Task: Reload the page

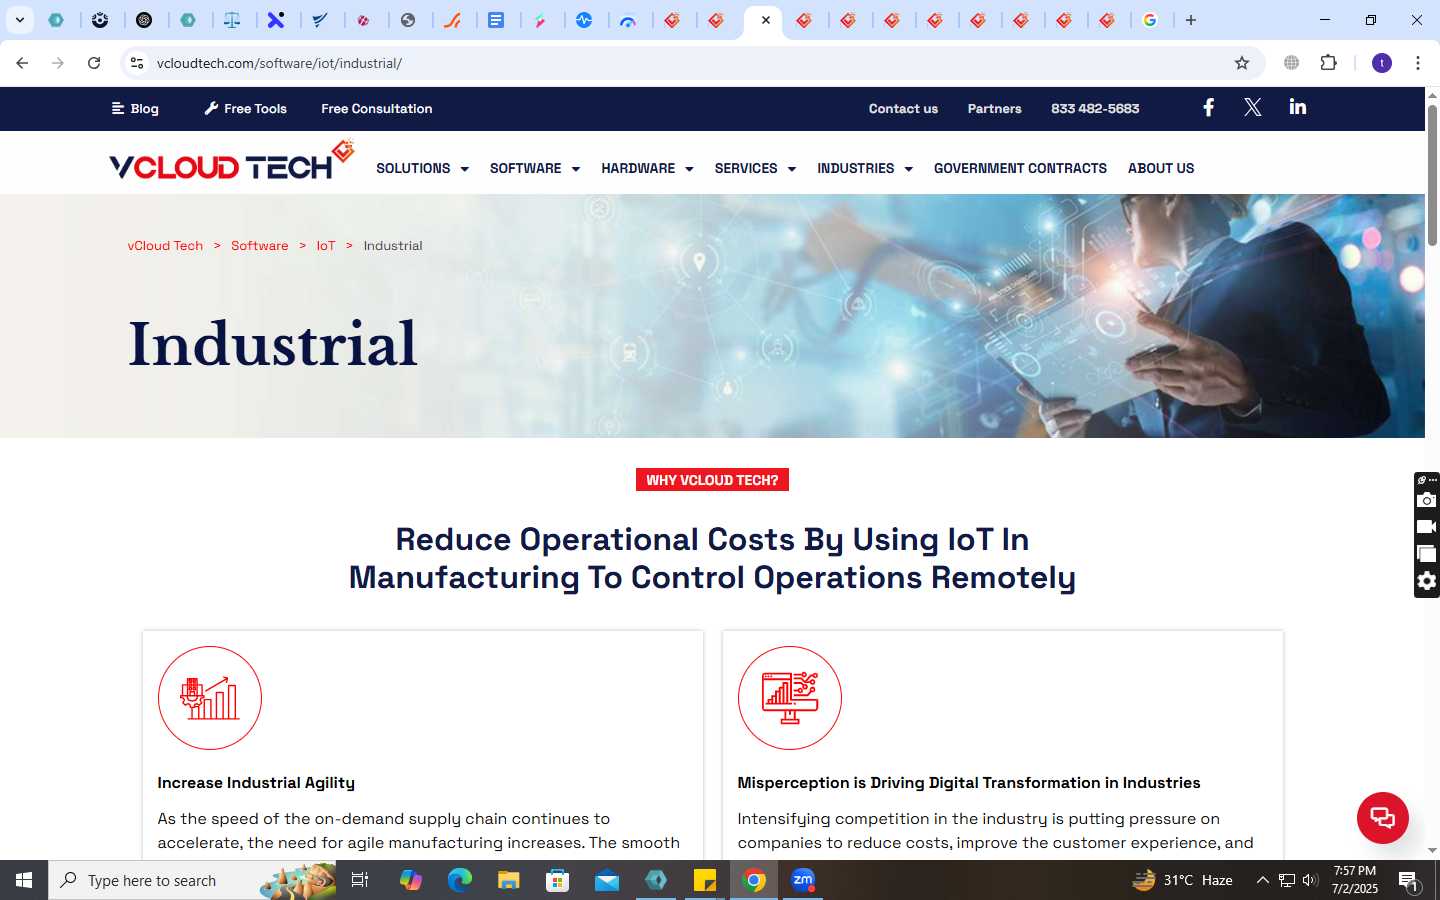Action: click(x=94, y=63)
